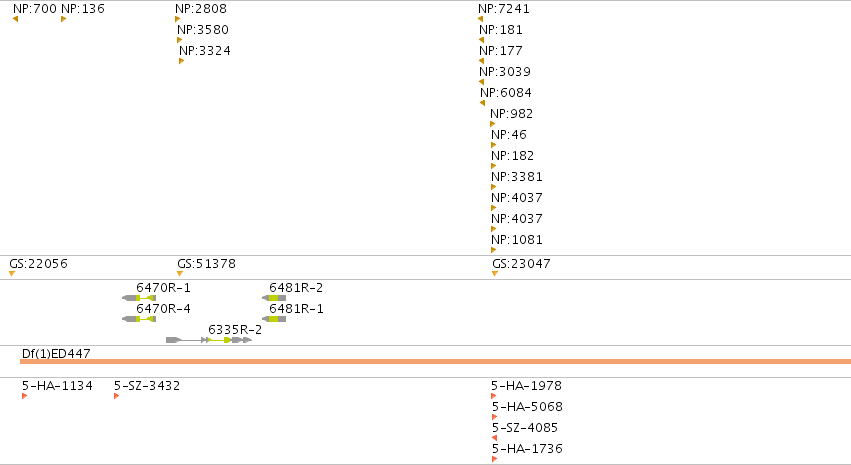Screen dimensions: 851x465
Task: Click the NP:3324 text label
Action: pos(205,51)
